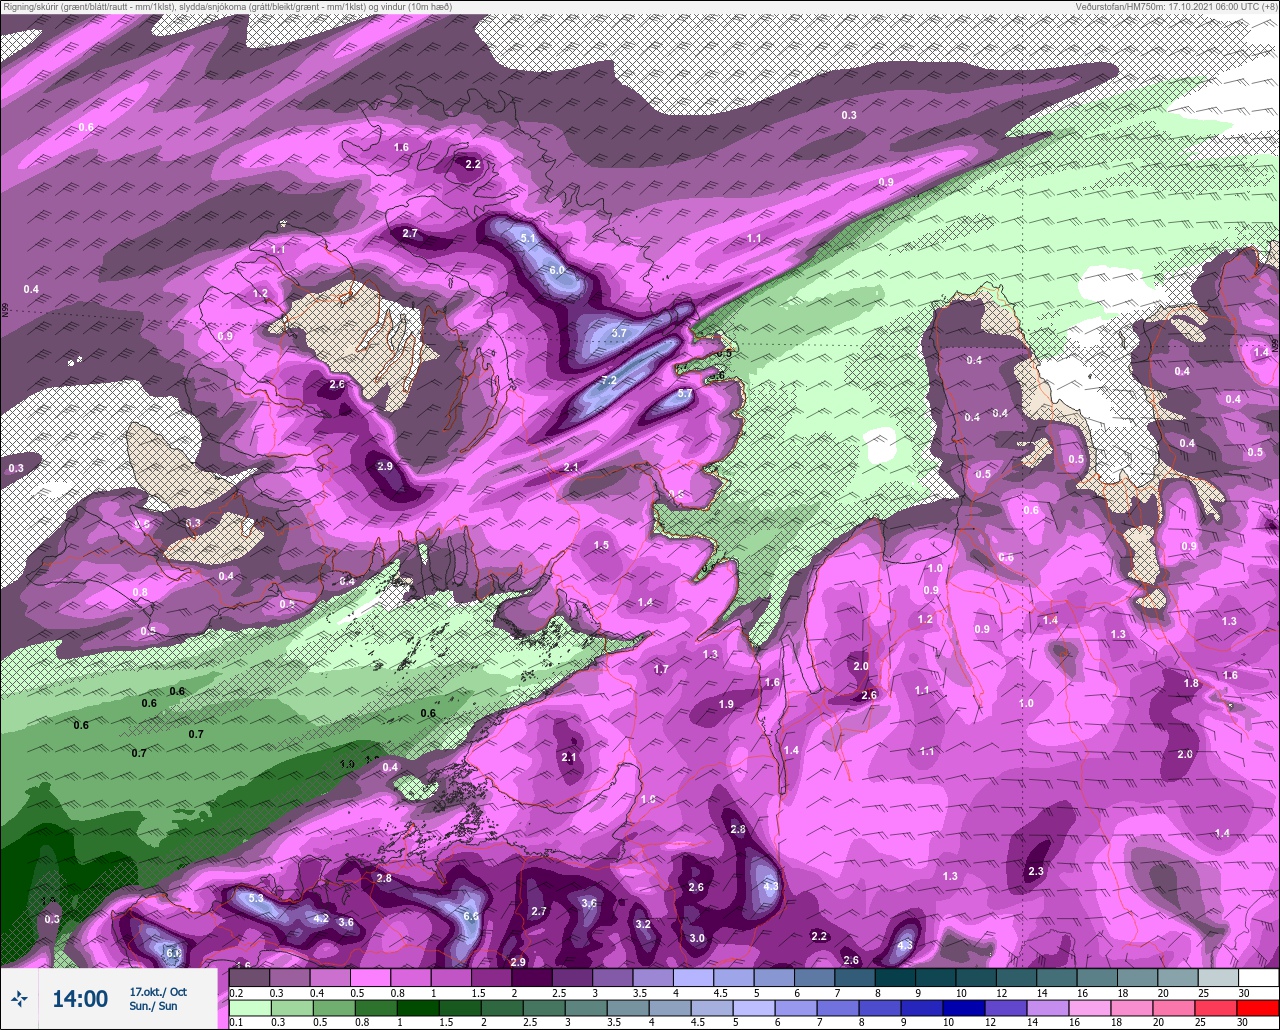
Task: Click the 1.9 precipitation value on map
Action: [727, 705]
